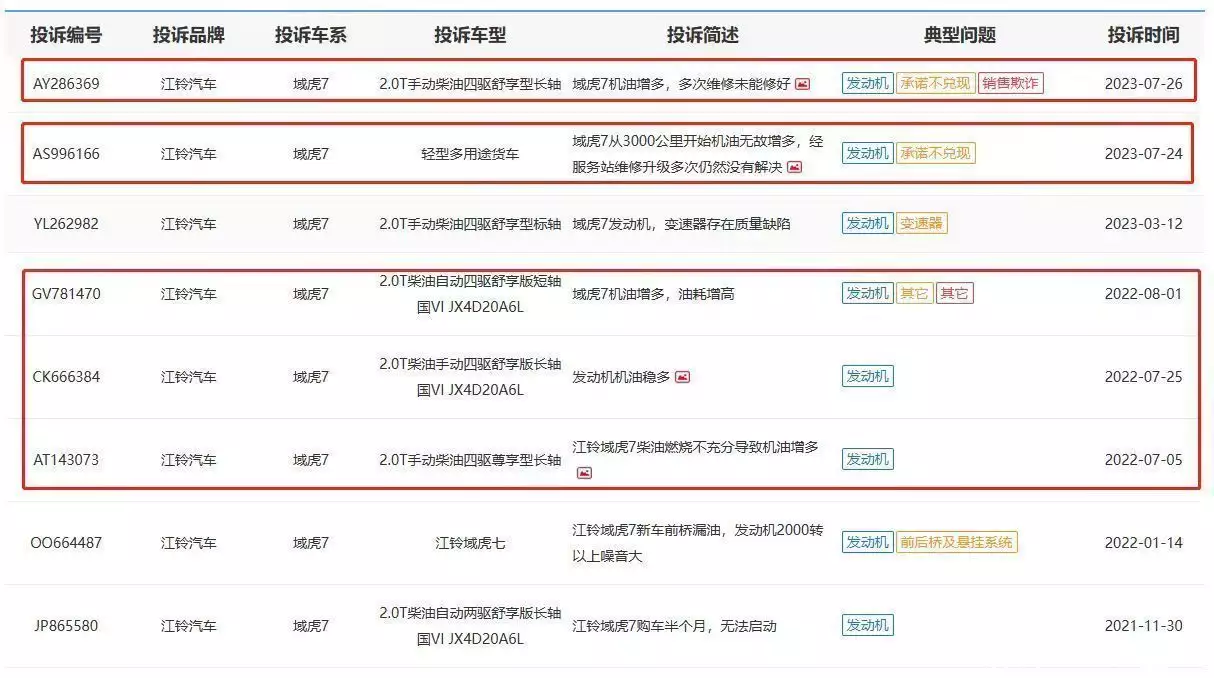
Task: Click 发动机 tag in GV781470 row
Action: (867, 293)
